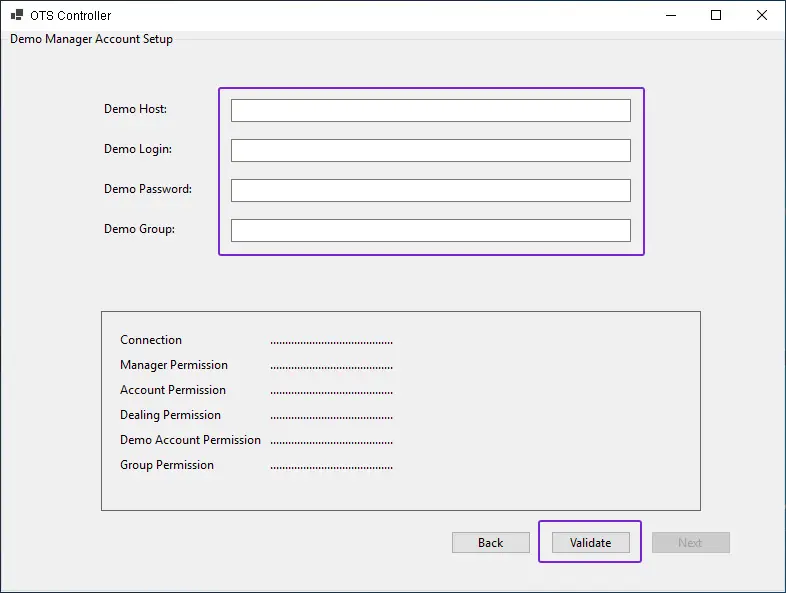Focus the Demo Host input field
The image size is (786, 593).
(430, 110)
